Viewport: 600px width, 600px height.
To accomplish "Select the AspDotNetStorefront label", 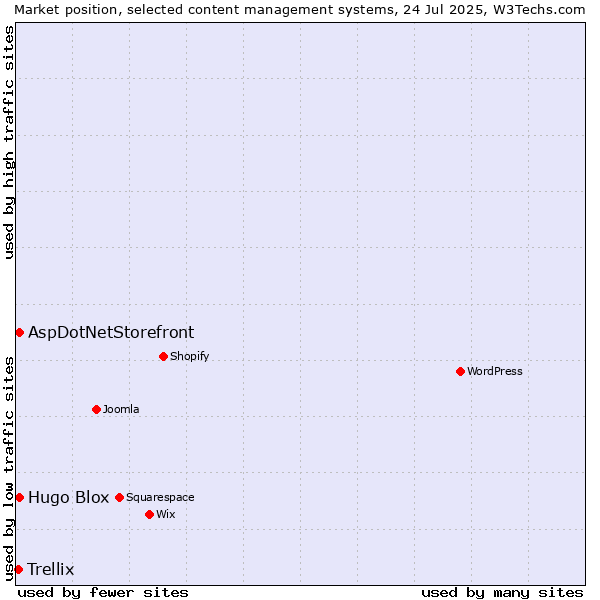I will click(x=111, y=333).
